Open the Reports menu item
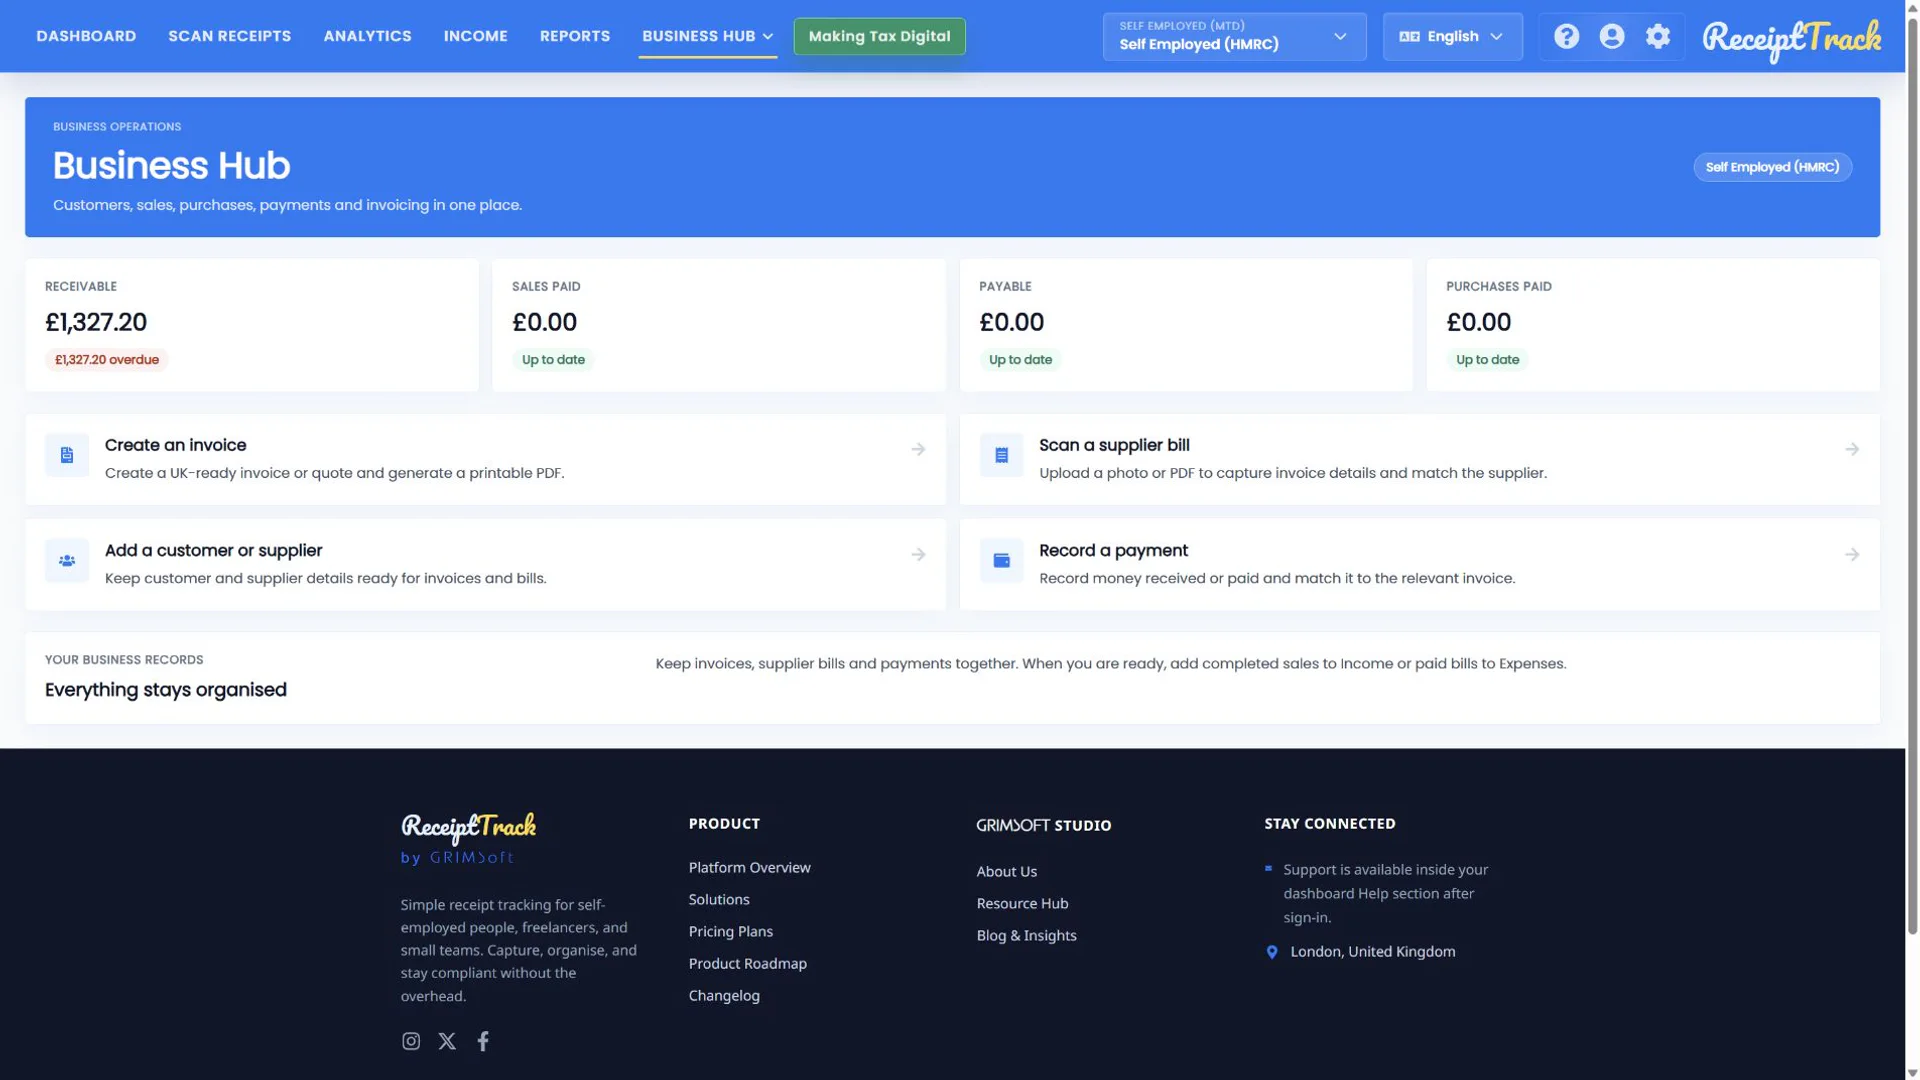This screenshot has height=1080, width=1920. click(x=575, y=36)
